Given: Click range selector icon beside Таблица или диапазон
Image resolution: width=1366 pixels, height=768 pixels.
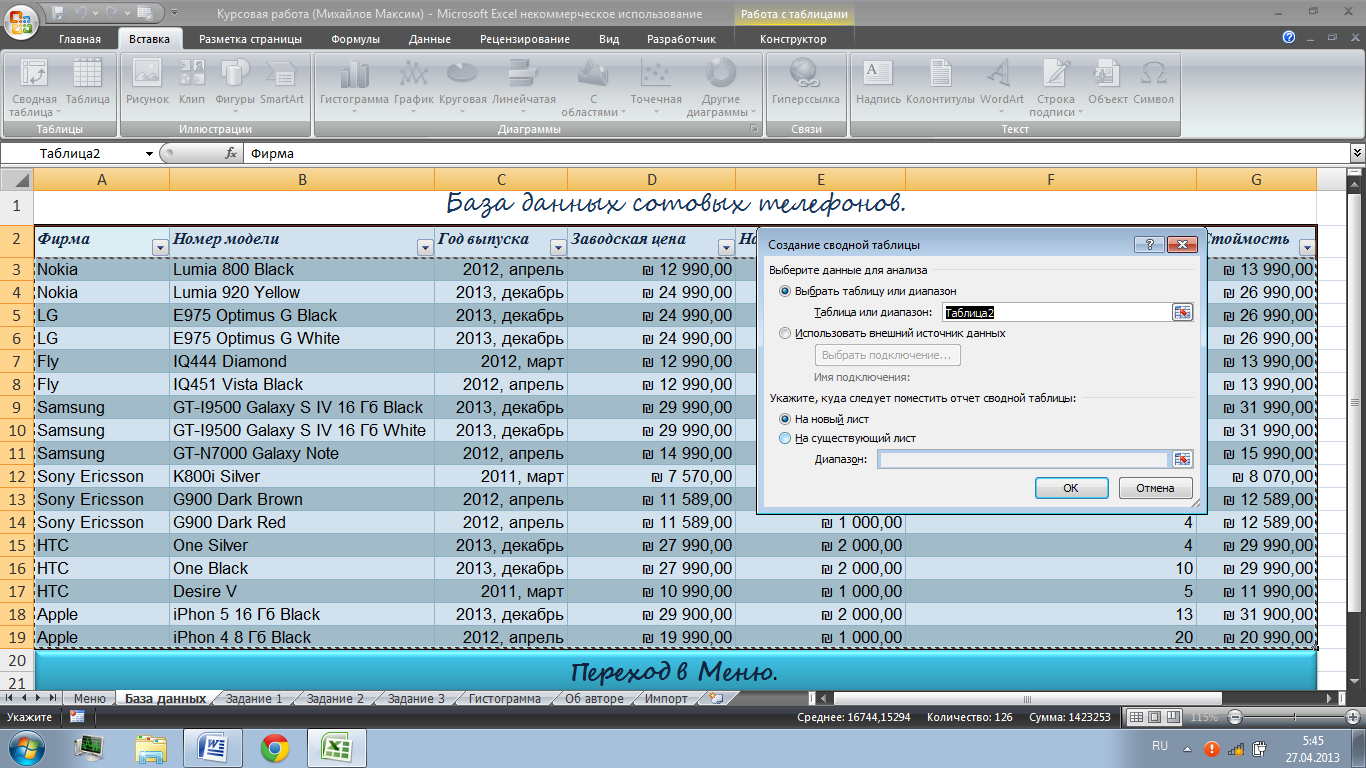Looking at the screenshot, I should pos(1183,313).
